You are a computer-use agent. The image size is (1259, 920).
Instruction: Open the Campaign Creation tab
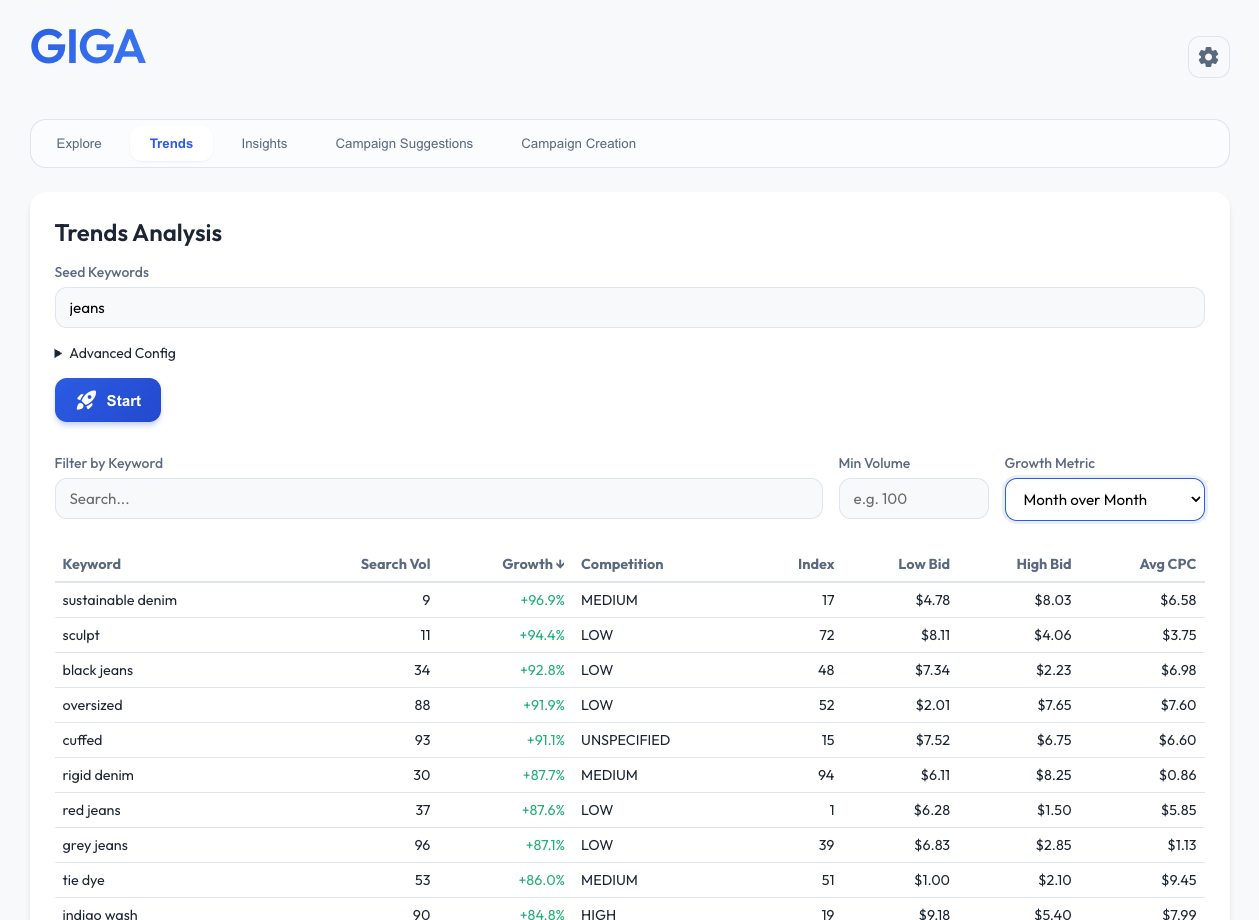(x=578, y=143)
